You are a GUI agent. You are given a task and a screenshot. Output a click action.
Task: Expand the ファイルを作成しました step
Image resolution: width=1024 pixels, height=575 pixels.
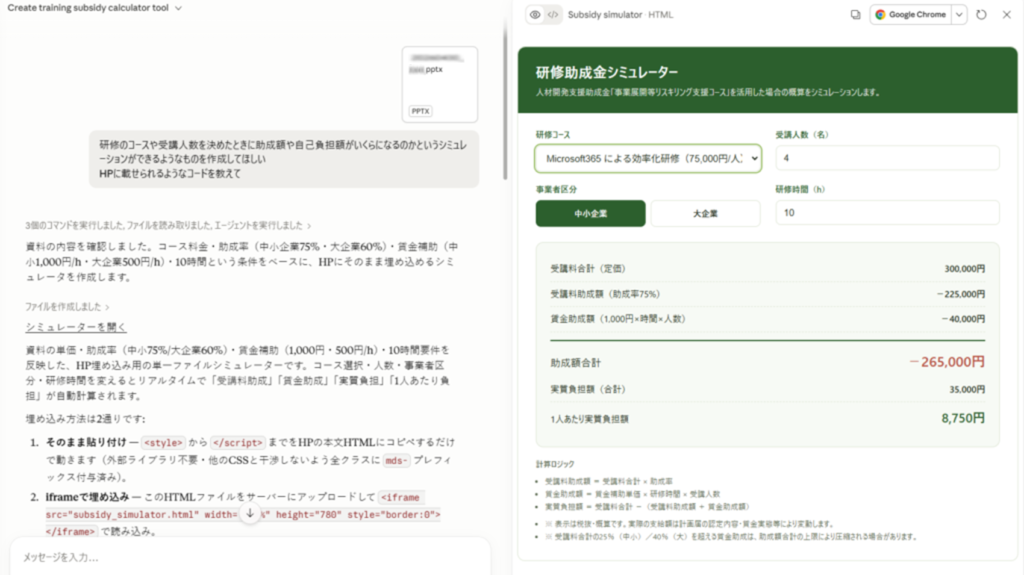pos(67,306)
